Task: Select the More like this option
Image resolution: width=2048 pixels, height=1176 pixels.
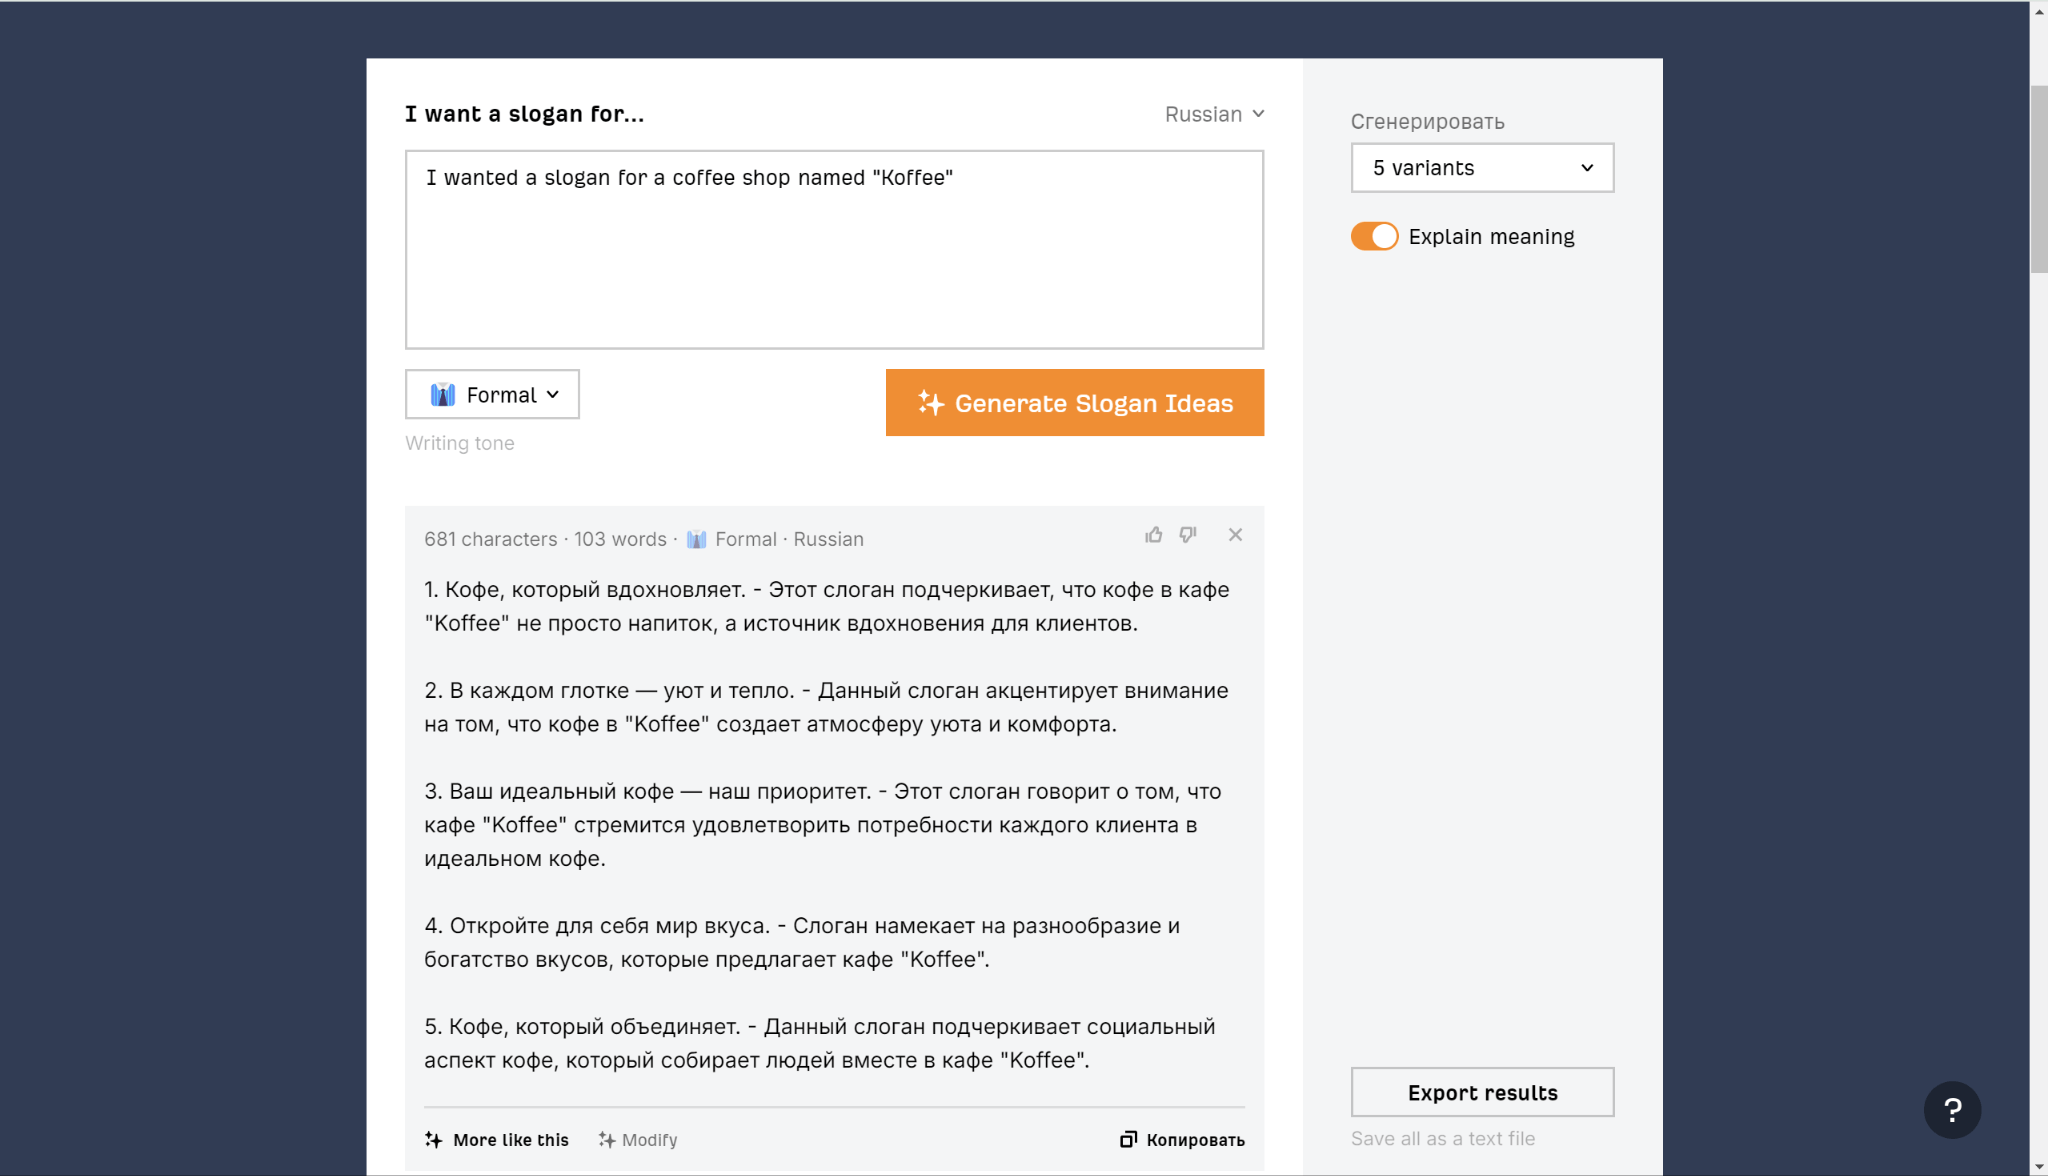Action: pyautogui.click(x=510, y=1140)
